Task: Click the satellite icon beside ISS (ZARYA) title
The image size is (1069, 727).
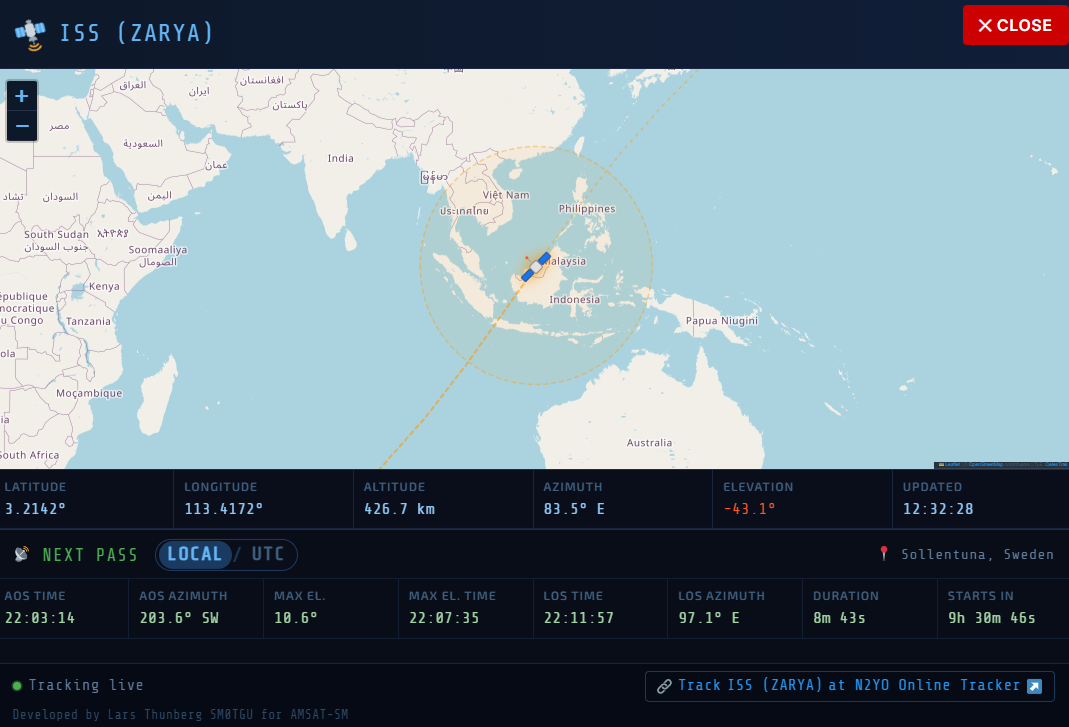Action: pos(30,34)
